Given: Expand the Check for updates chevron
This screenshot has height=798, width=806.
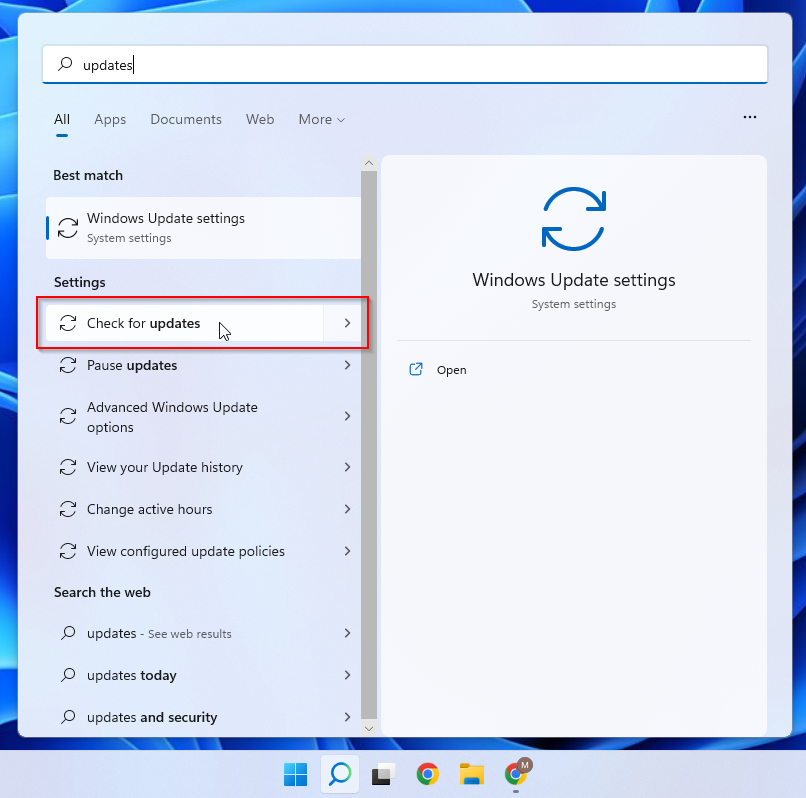Looking at the screenshot, I should tap(347, 323).
